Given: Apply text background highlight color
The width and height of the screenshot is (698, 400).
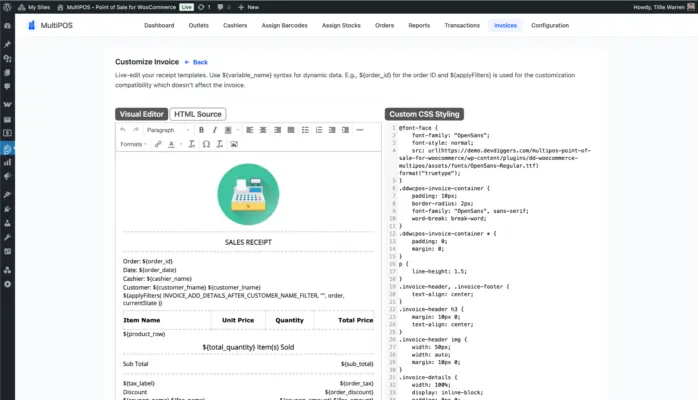Looking at the screenshot, I should click(228, 130).
